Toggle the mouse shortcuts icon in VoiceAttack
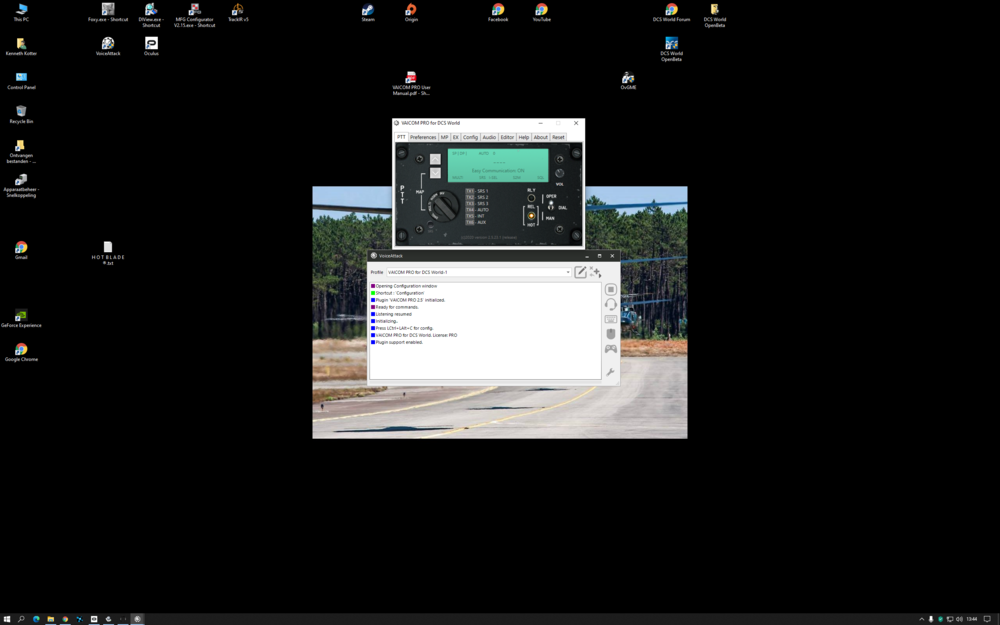The width and height of the screenshot is (1000, 625). click(611, 334)
